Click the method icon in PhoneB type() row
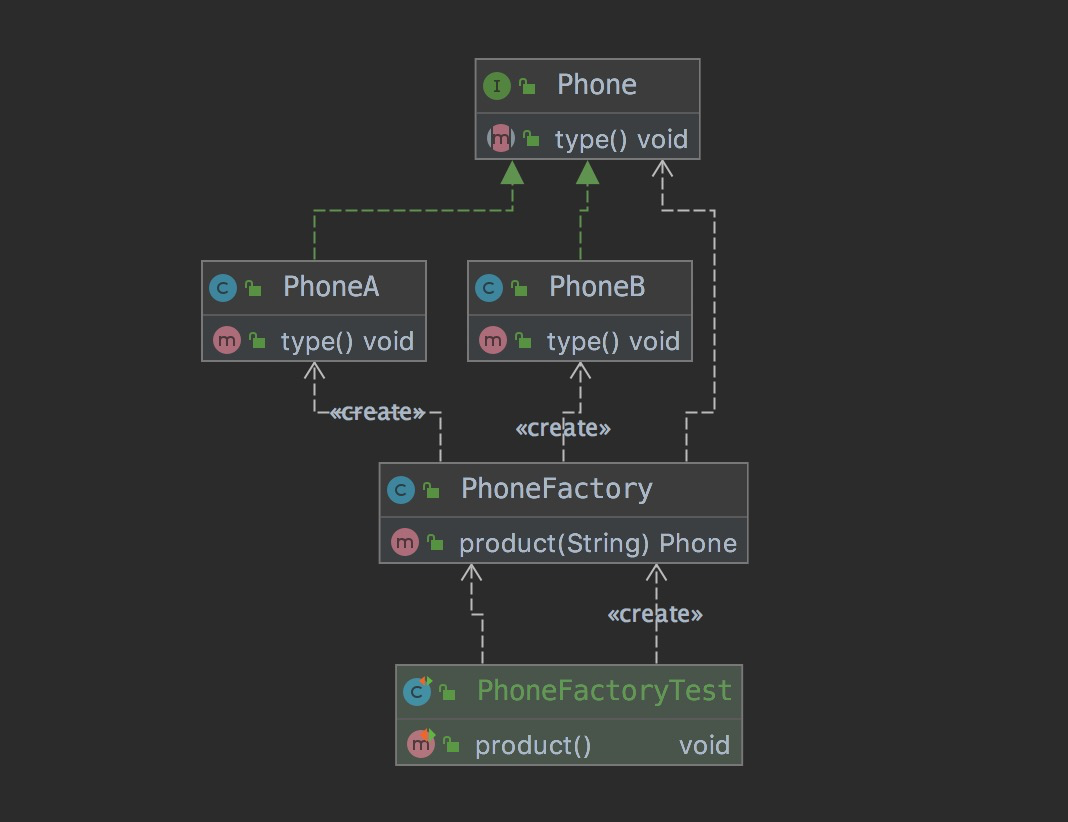 493,341
